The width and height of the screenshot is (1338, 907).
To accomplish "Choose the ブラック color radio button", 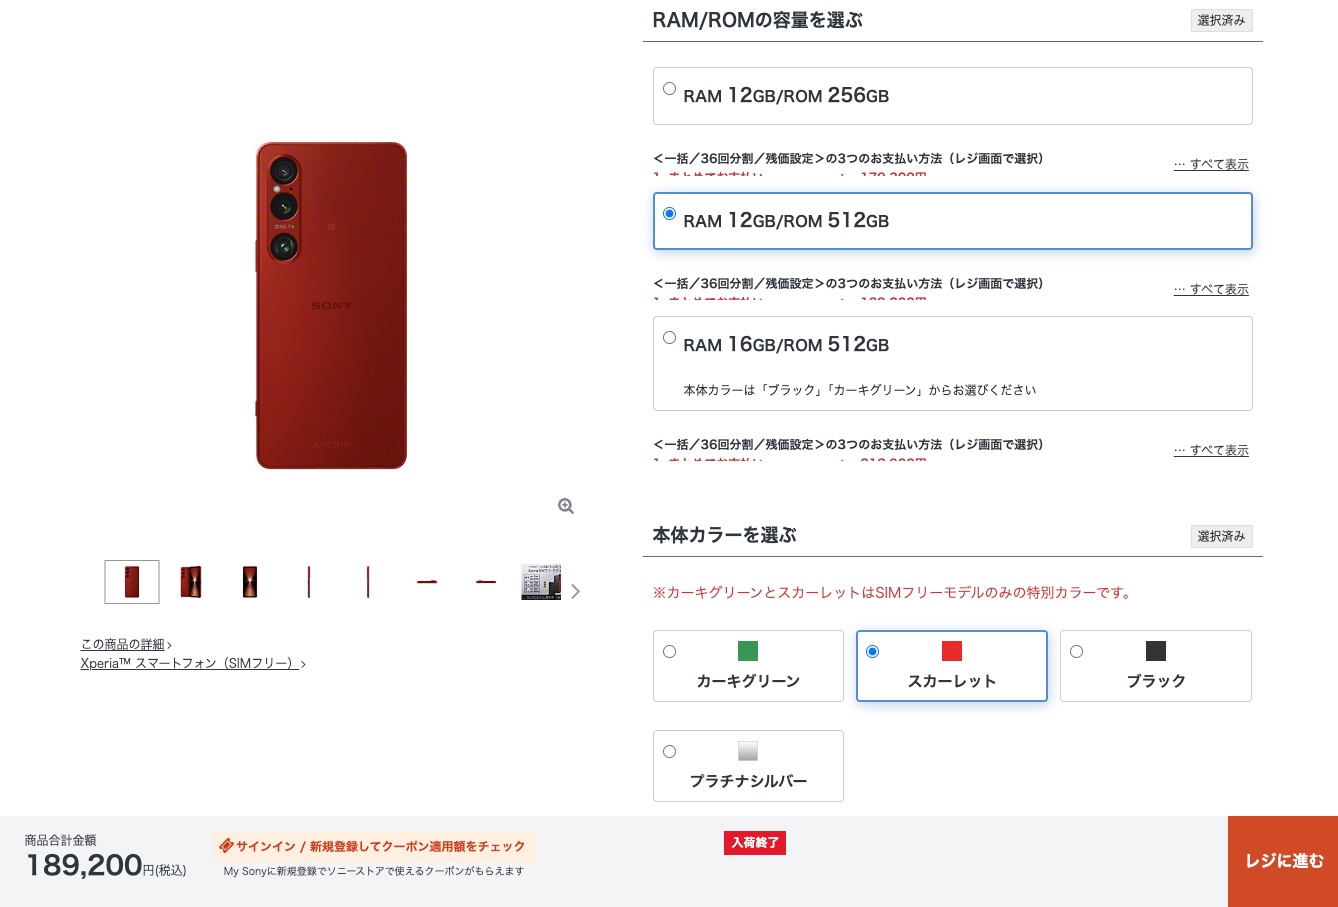I will click(1076, 651).
